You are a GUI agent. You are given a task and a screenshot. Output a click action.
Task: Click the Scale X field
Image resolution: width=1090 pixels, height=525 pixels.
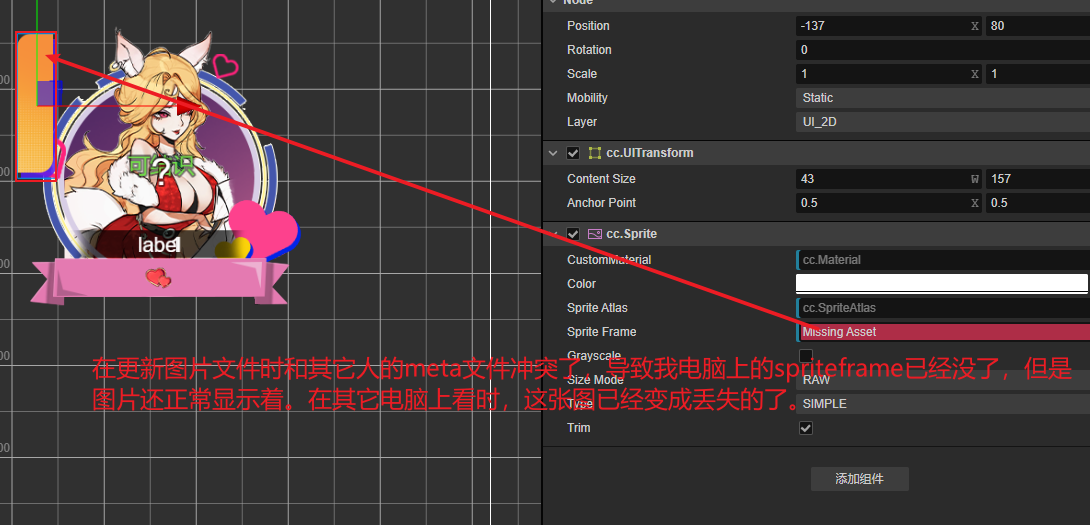pos(888,74)
